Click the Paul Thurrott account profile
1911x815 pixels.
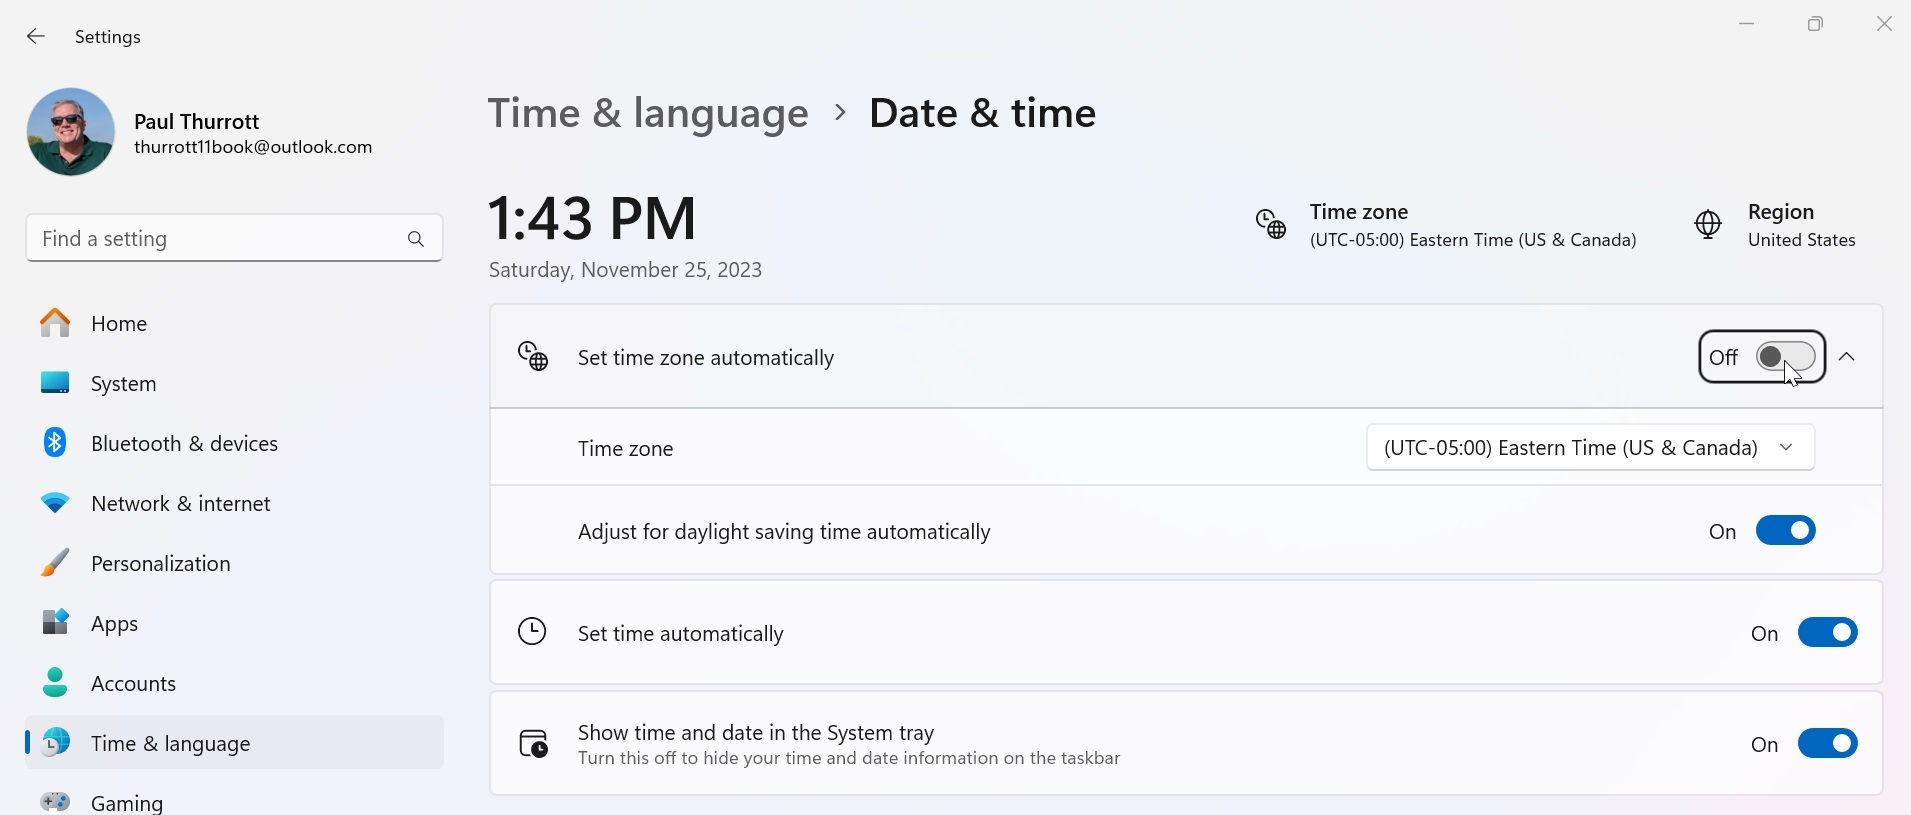click(x=200, y=133)
